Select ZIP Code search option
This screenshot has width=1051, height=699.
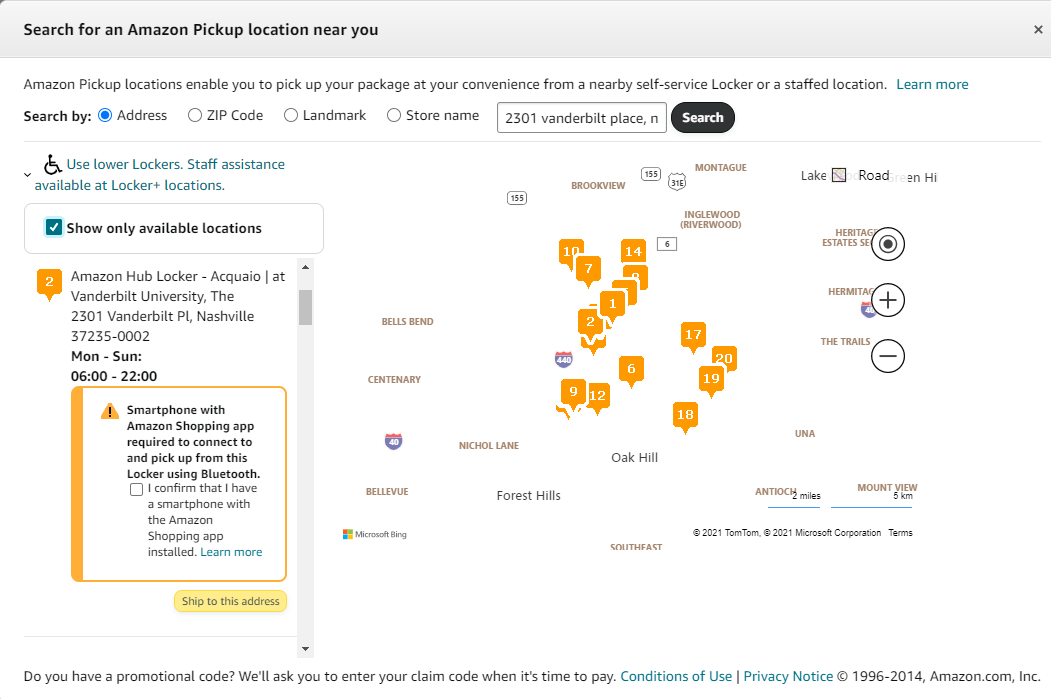(x=195, y=115)
